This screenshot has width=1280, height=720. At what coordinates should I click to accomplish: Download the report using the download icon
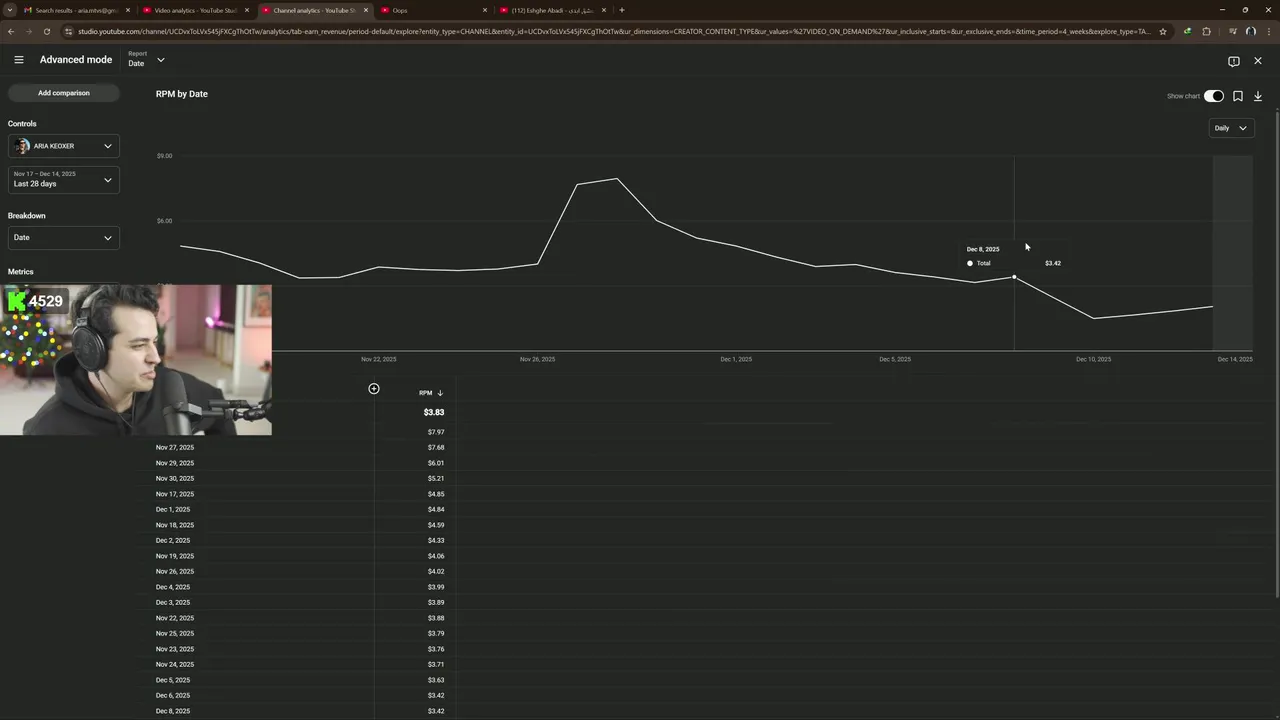(1258, 96)
